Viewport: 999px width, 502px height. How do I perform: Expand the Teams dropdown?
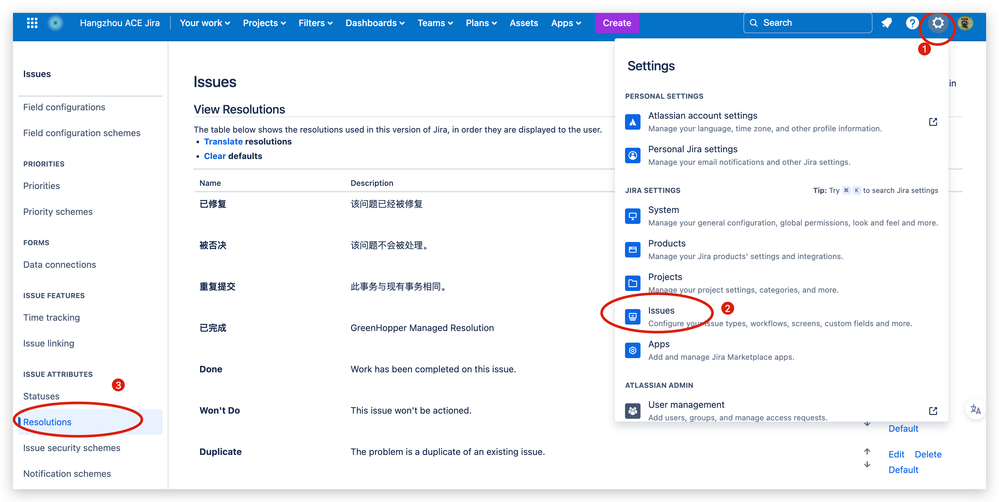coord(435,23)
